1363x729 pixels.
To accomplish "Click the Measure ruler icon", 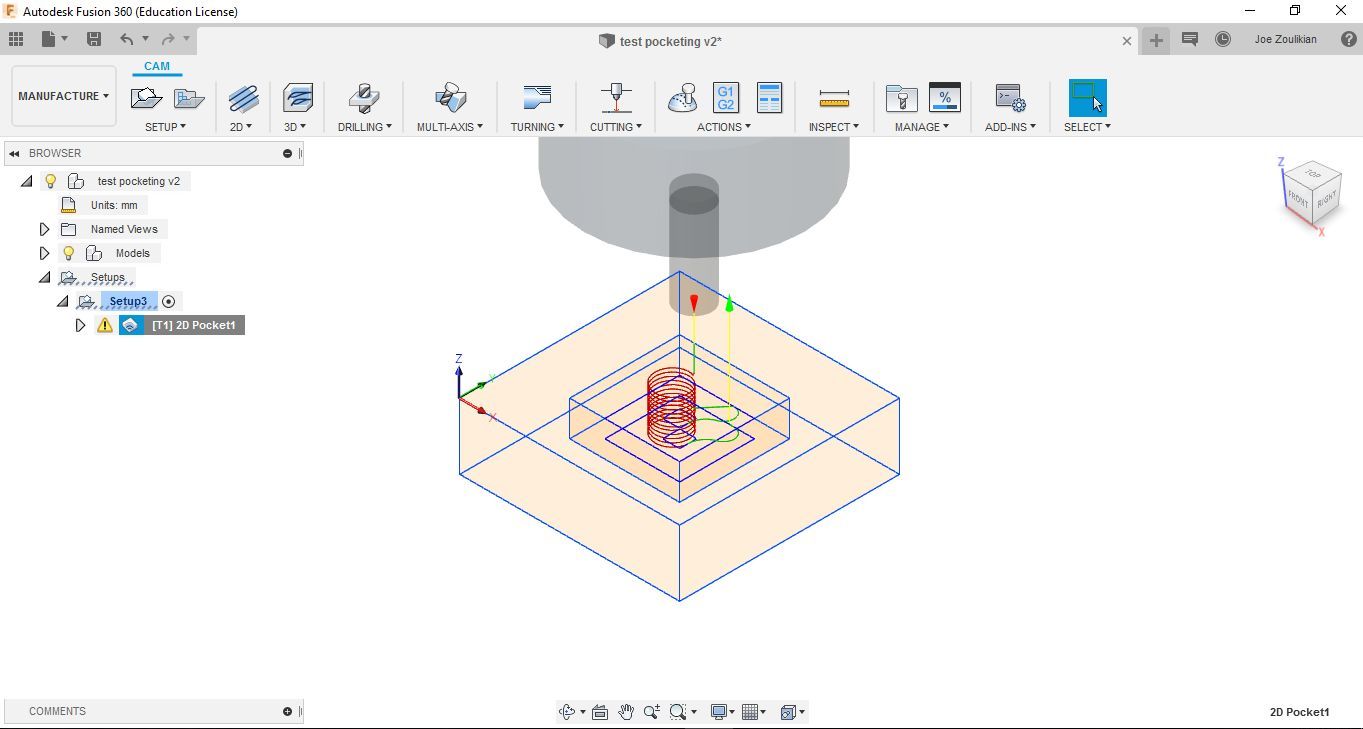I will click(x=834, y=98).
